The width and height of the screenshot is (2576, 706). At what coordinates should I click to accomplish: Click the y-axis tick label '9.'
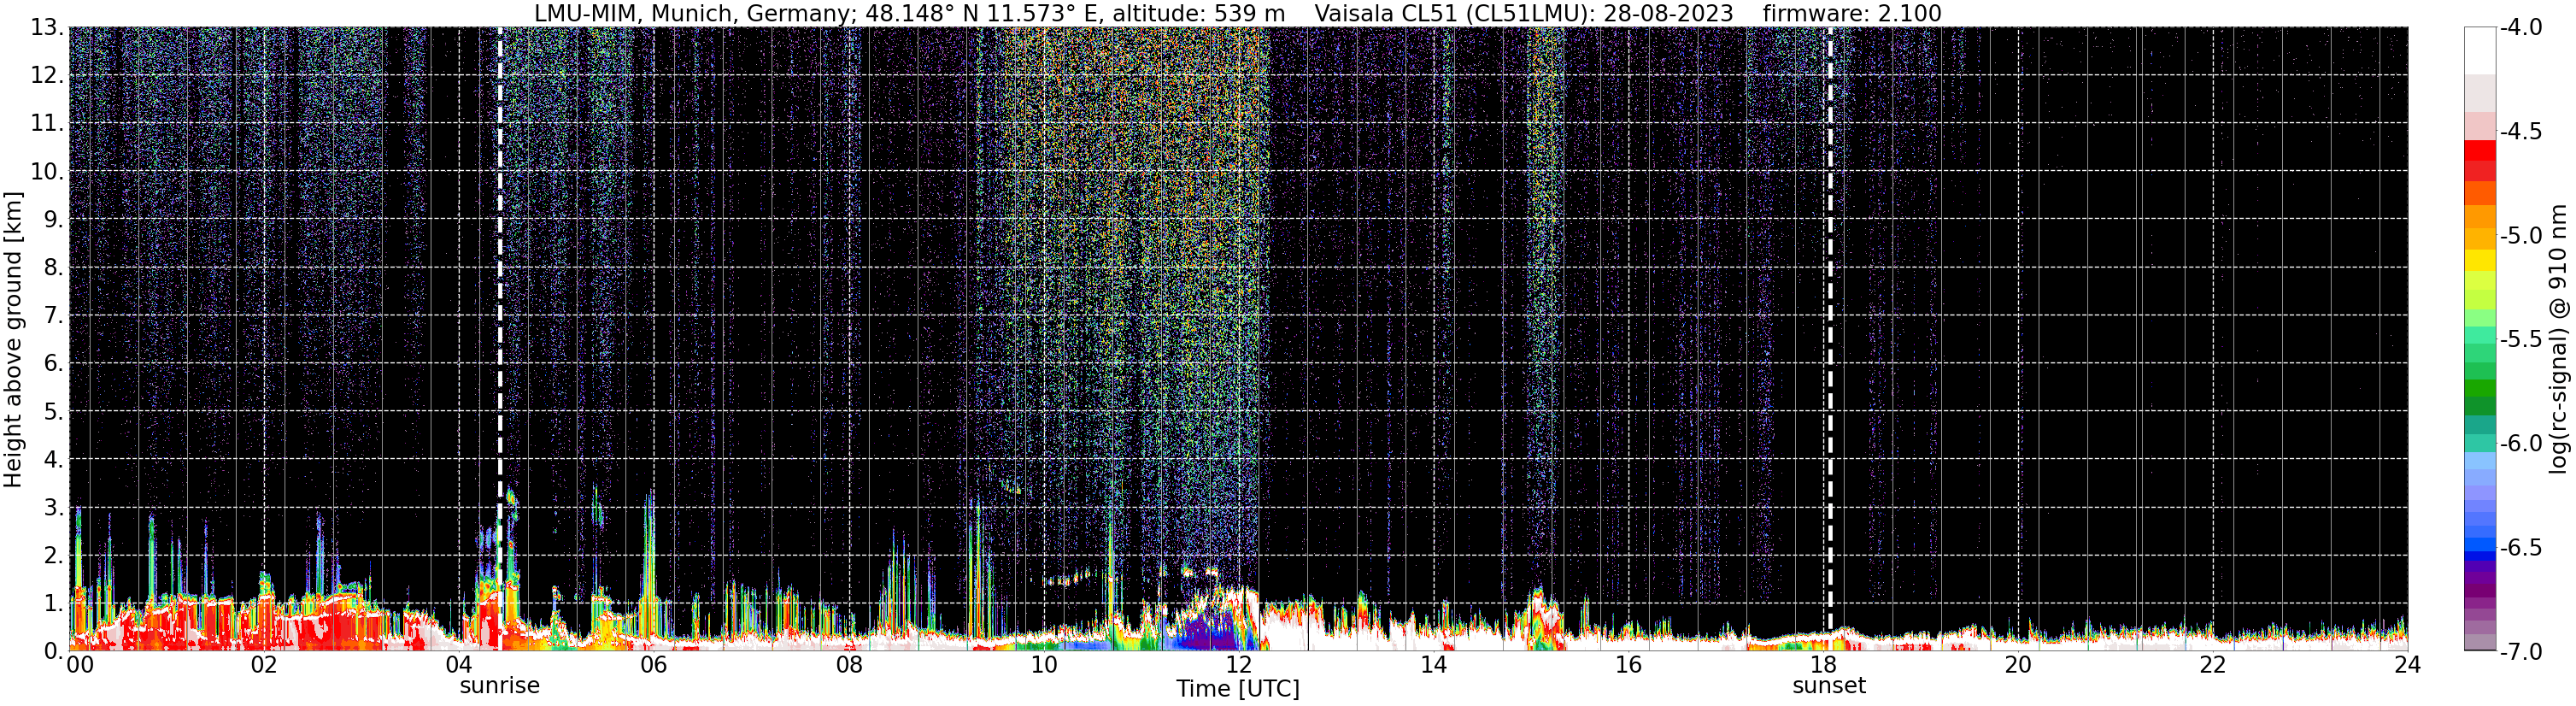point(53,220)
